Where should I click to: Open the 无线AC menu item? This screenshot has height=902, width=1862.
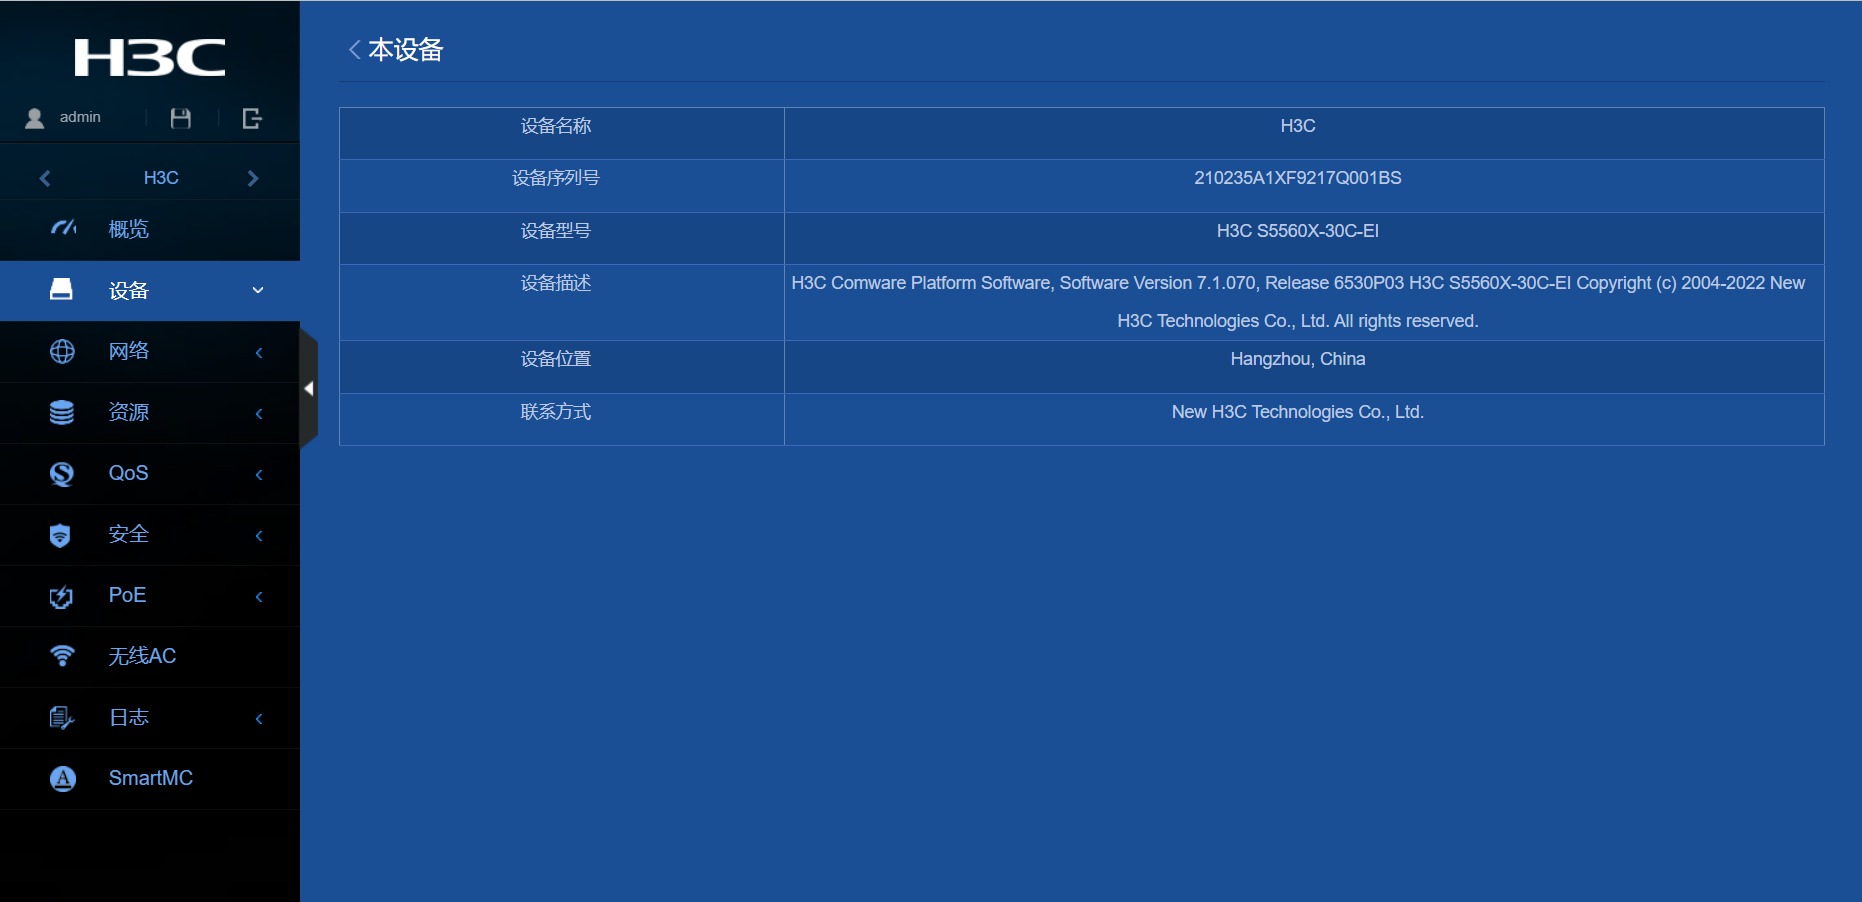[150, 656]
